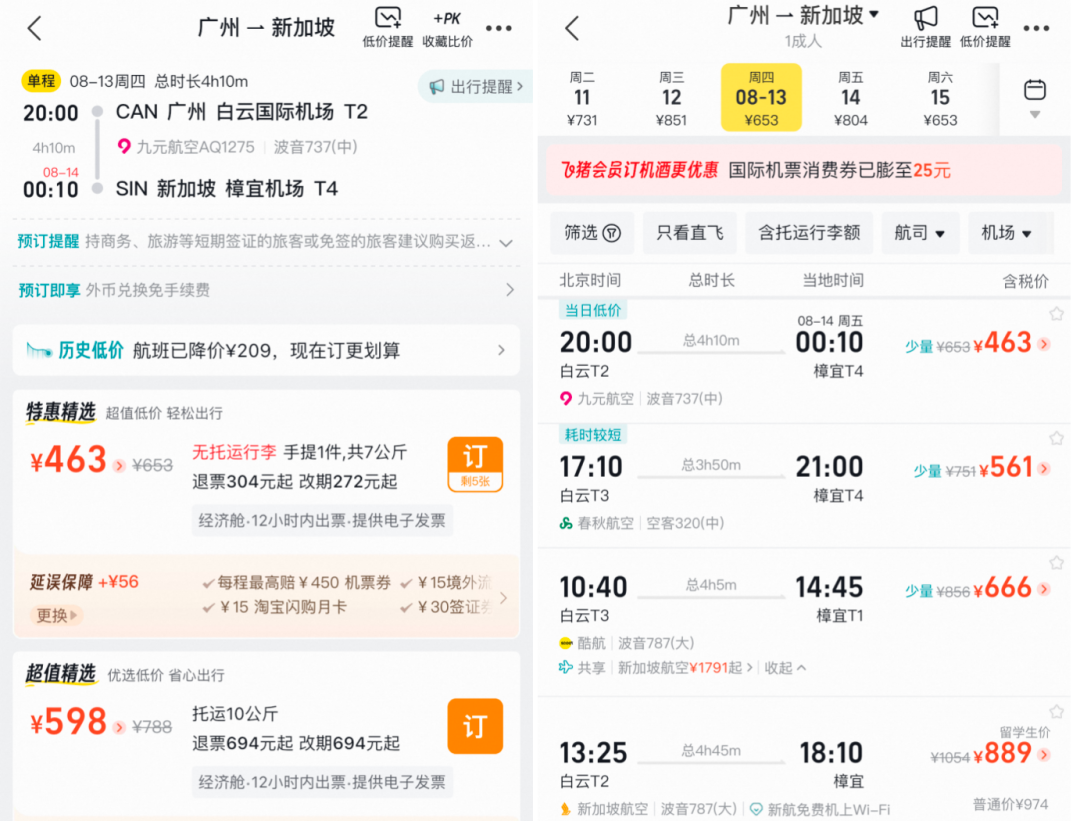Tap 更换 under 延误保障

[x=56, y=614]
